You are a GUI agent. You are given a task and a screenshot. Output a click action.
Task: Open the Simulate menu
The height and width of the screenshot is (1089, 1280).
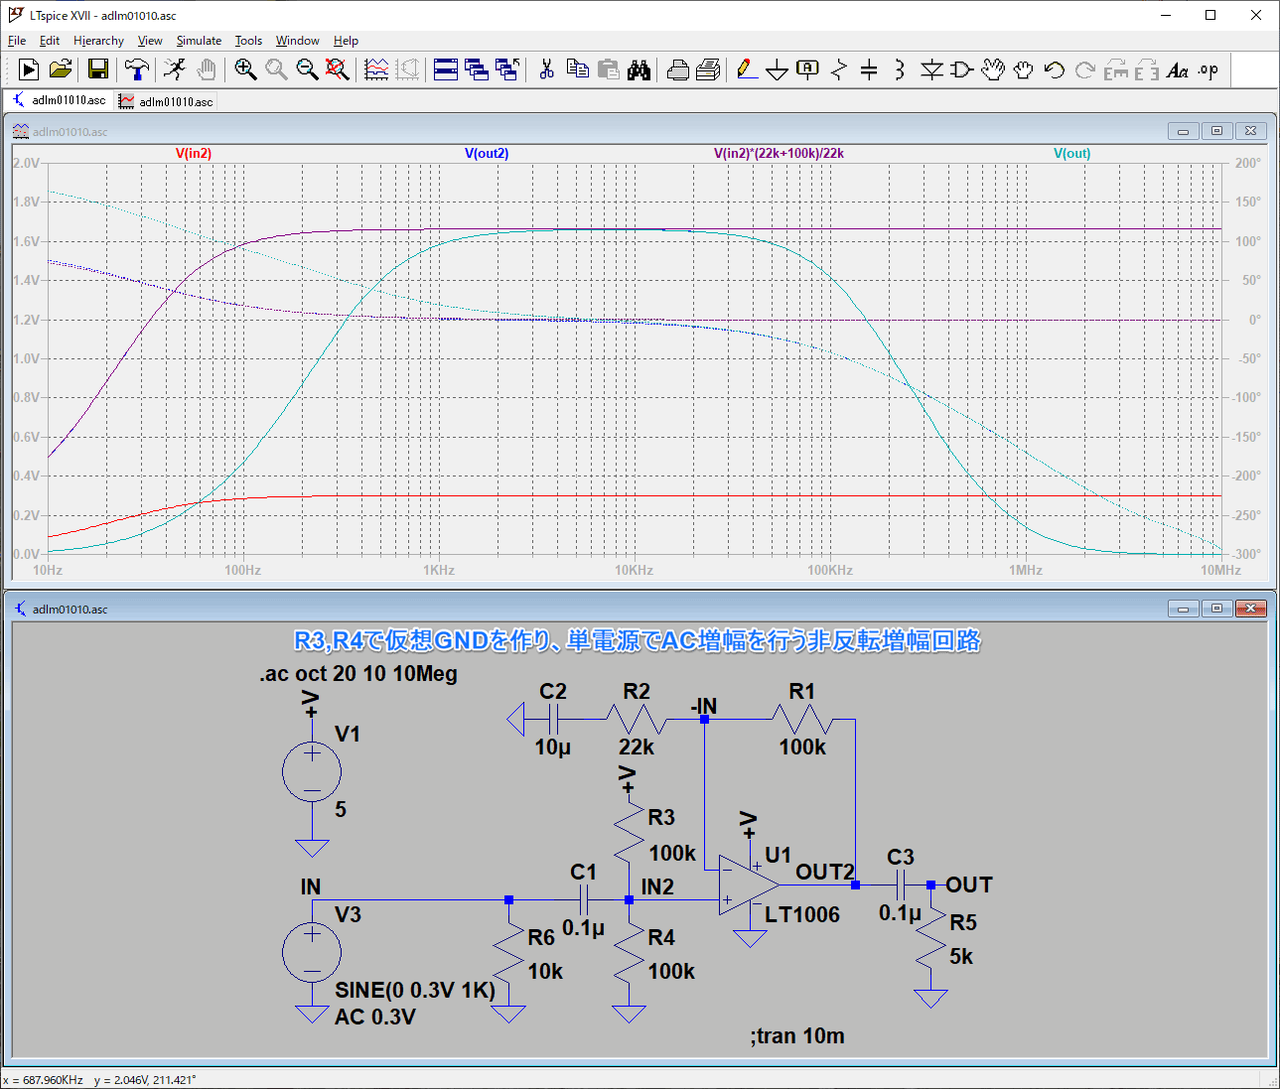coord(198,41)
